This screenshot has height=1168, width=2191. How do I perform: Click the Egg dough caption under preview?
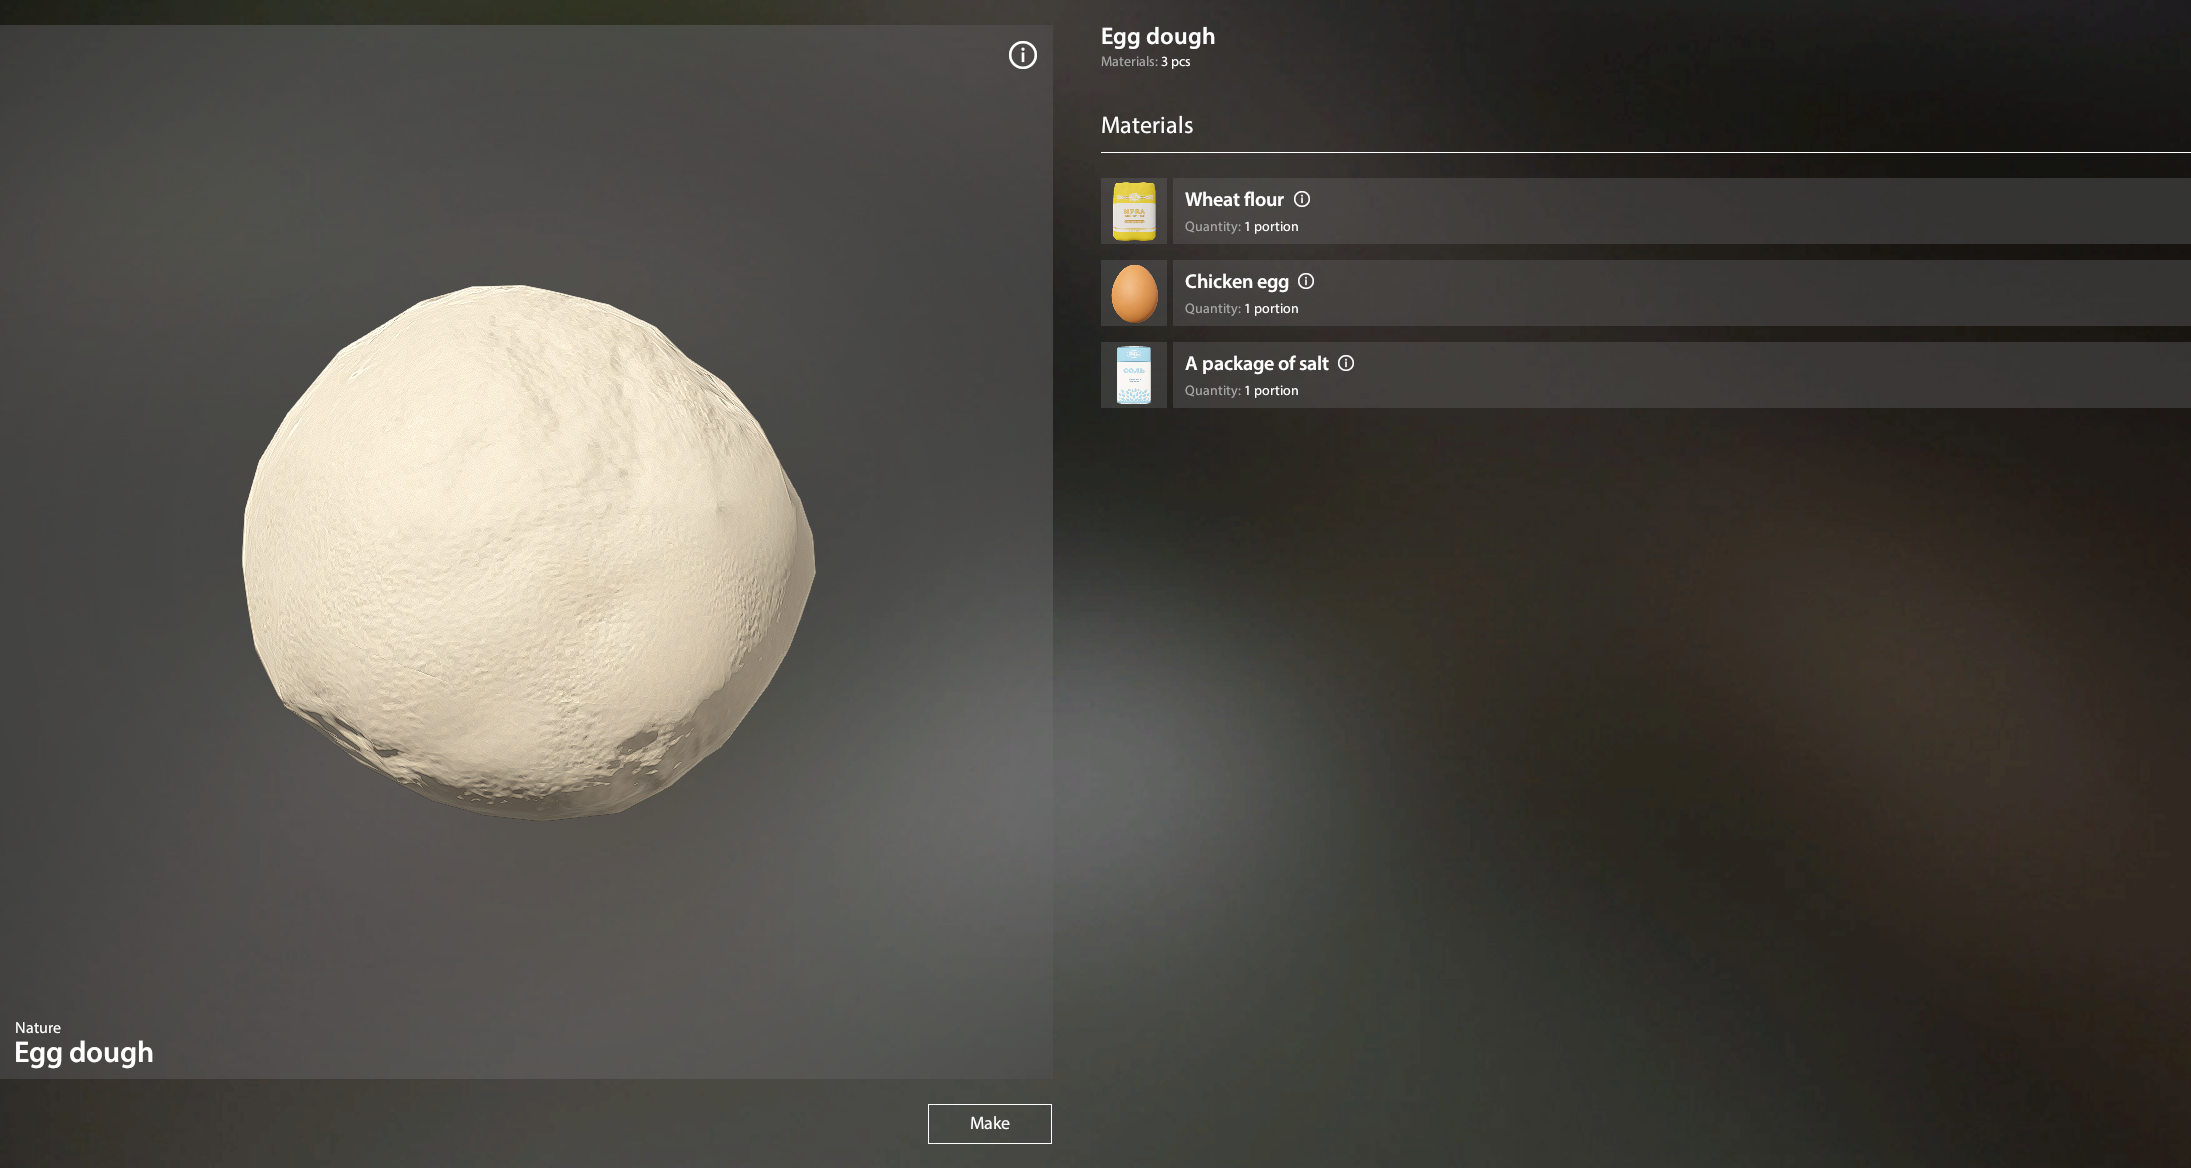point(84,1052)
